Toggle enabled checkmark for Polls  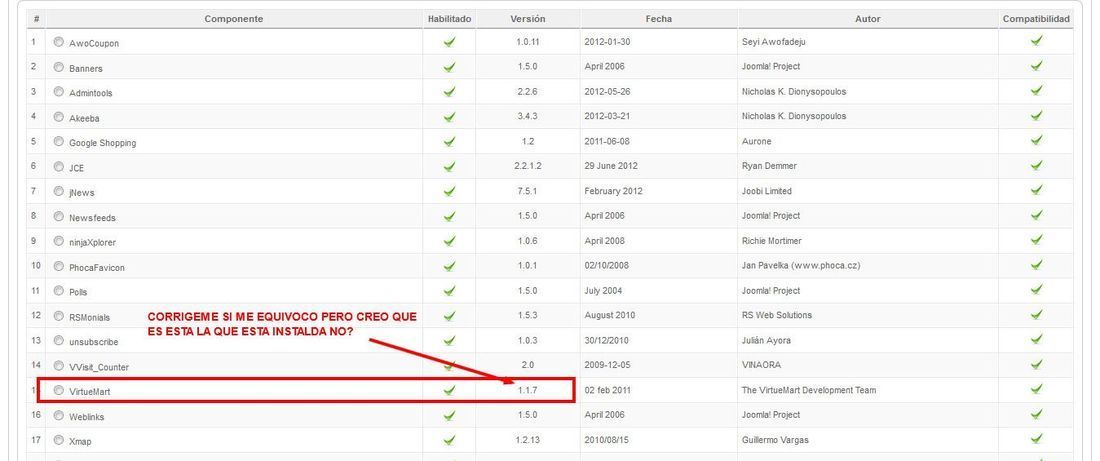pyautogui.click(x=450, y=291)
